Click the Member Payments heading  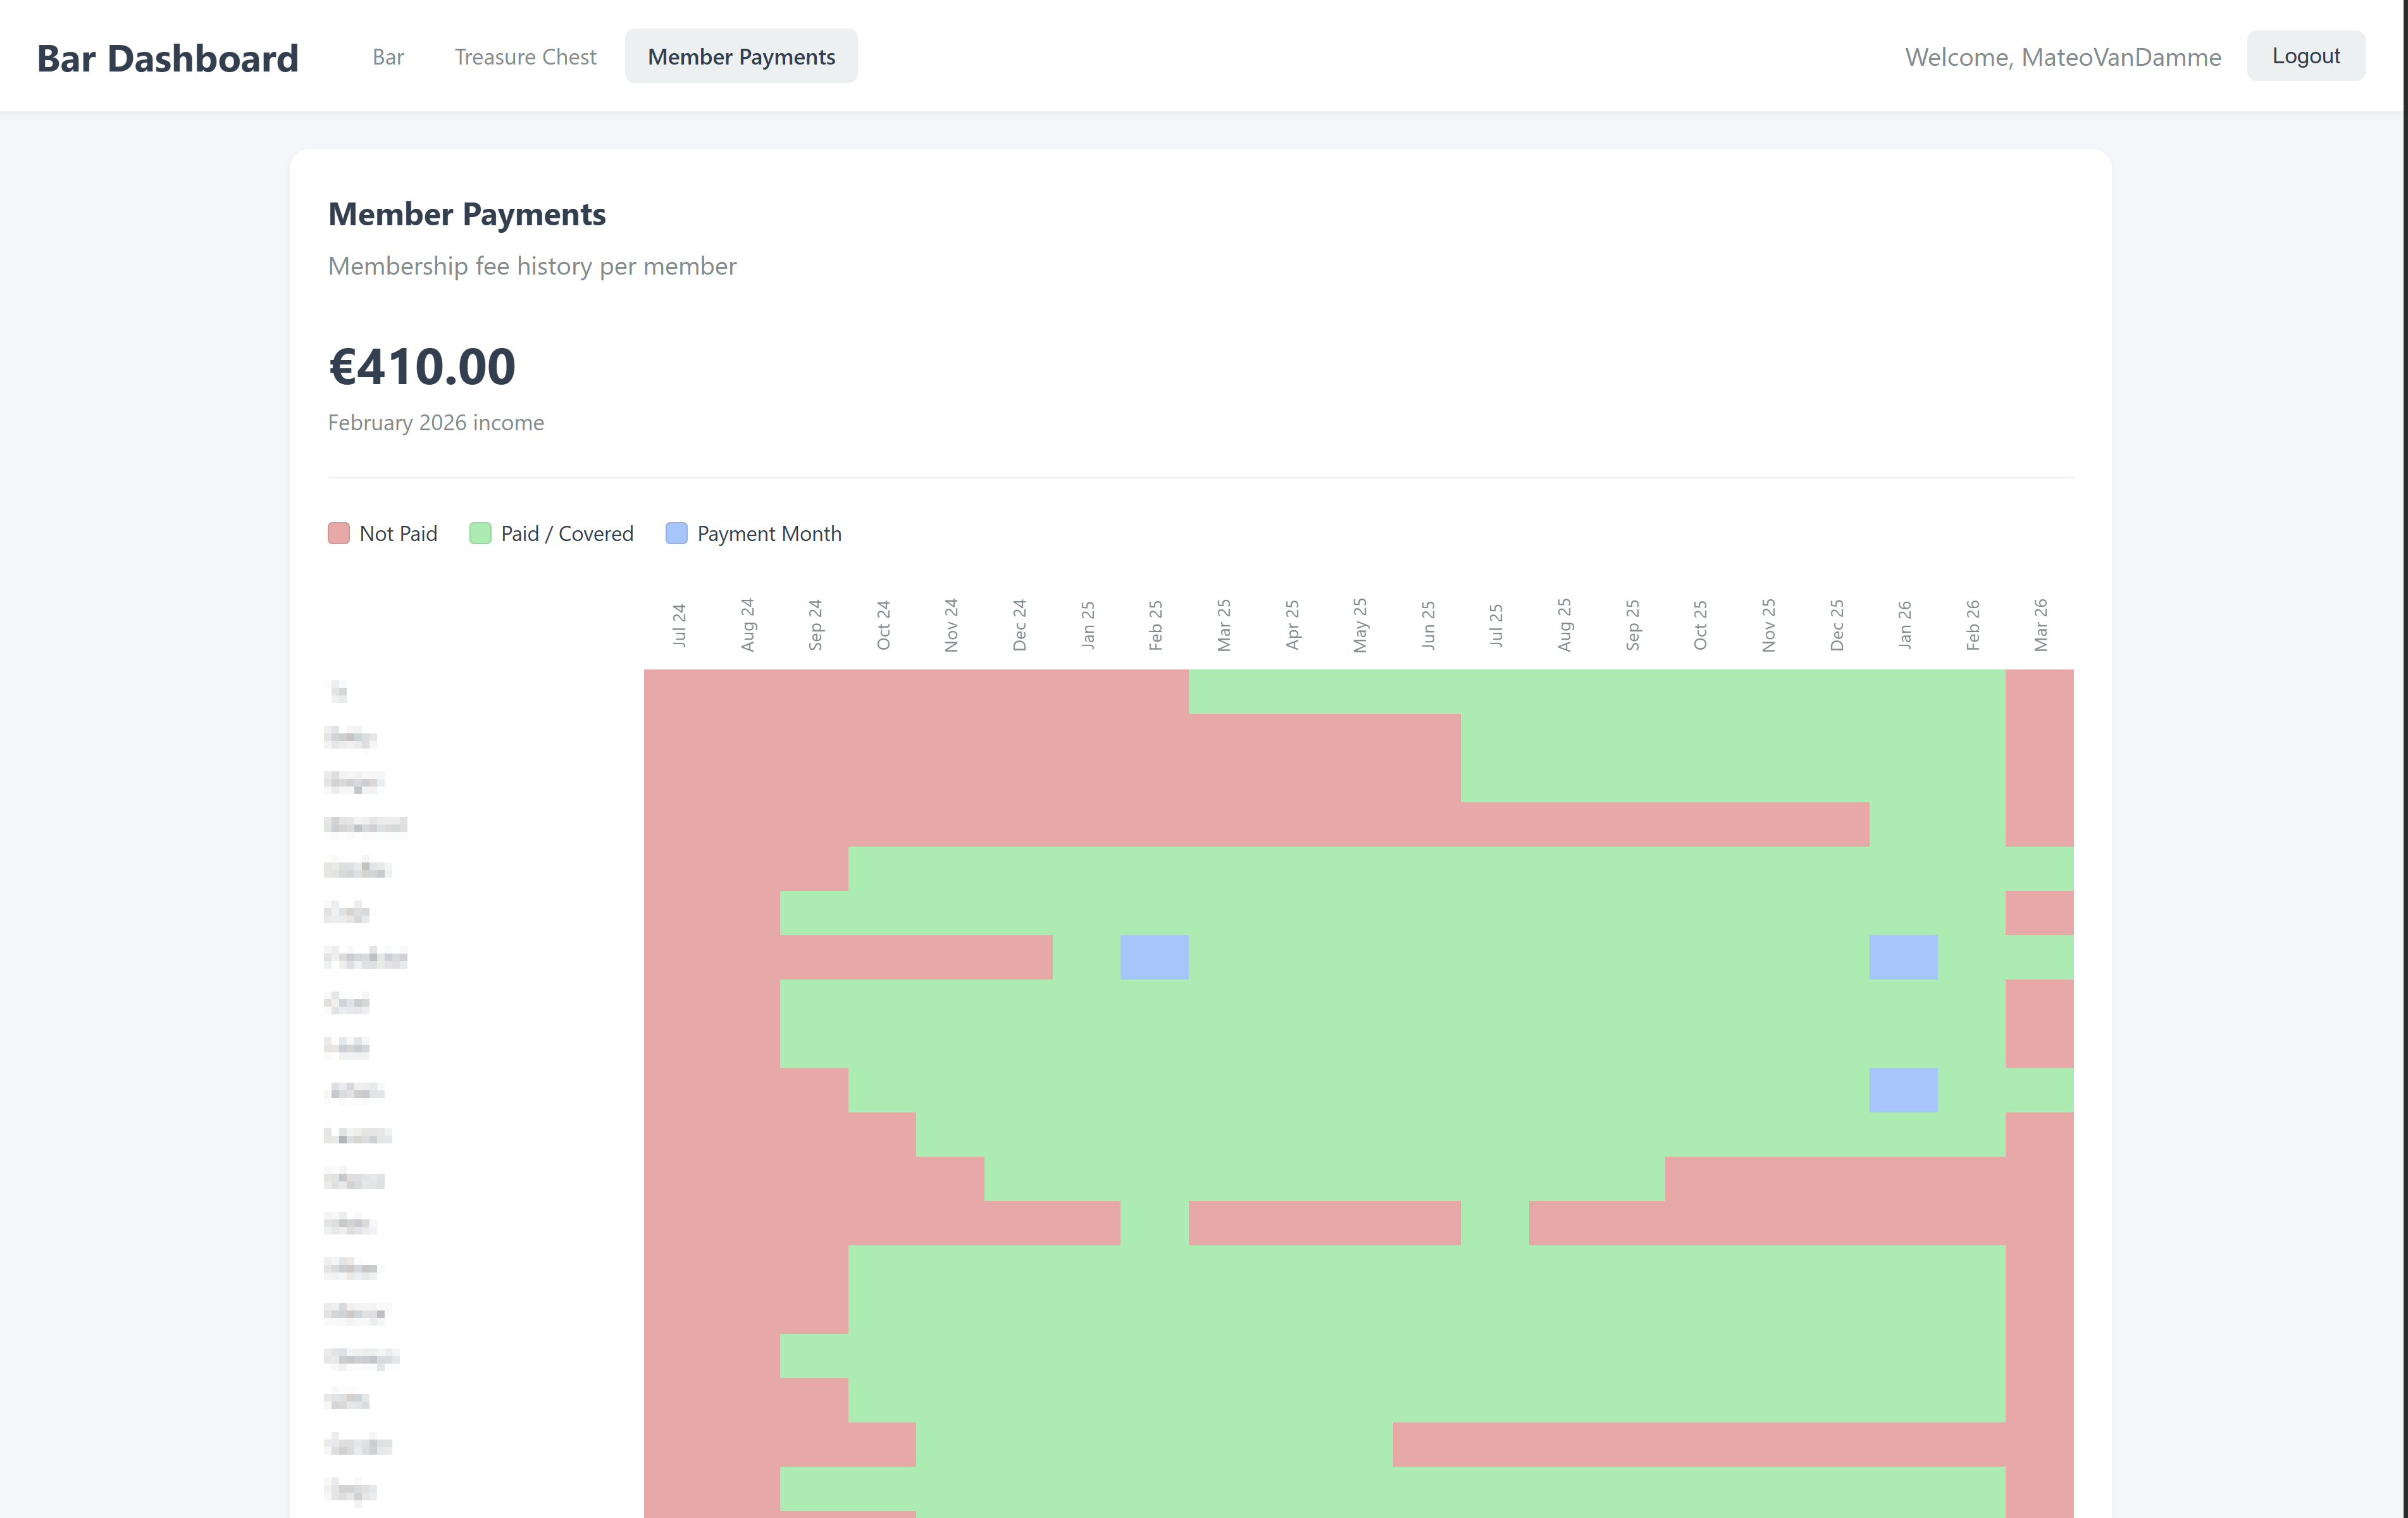coord(466,213)
